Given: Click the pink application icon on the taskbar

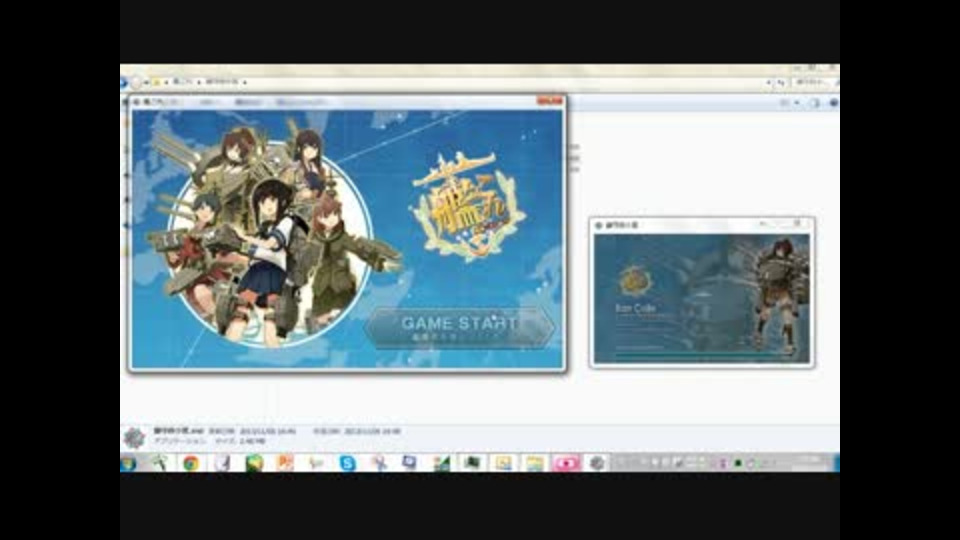Looking at the screenshot, I should click(566, 463).
